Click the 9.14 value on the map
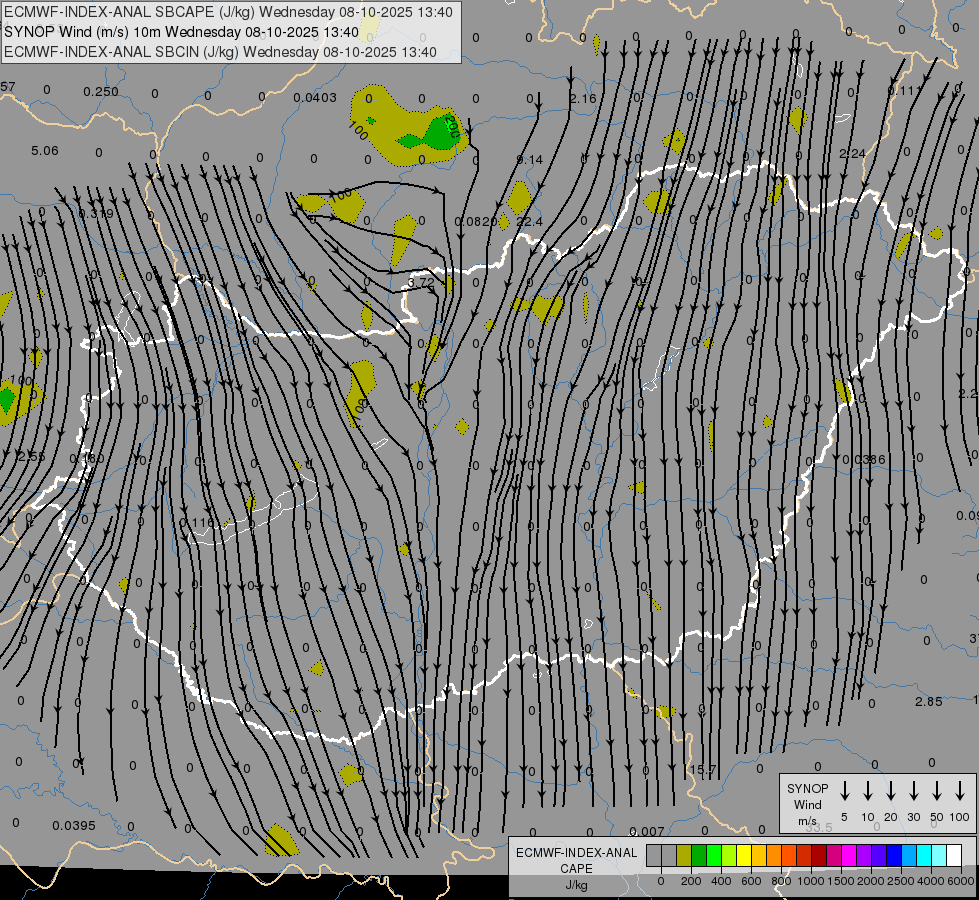This screenshot has width=979, height=900. (x=529, y=160)
